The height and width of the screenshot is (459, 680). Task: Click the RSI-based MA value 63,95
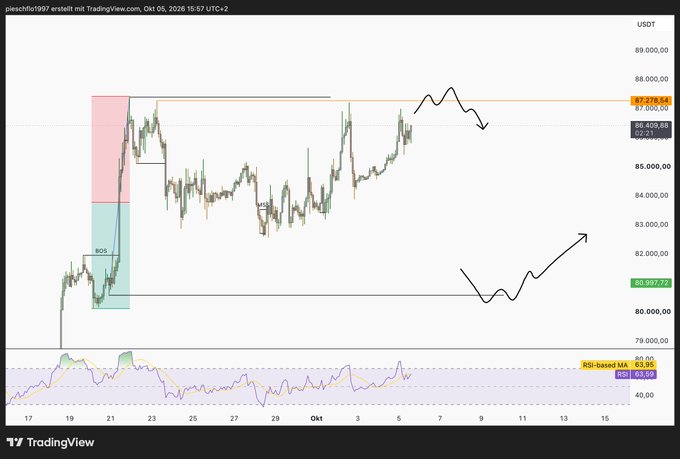coord(644,365)
